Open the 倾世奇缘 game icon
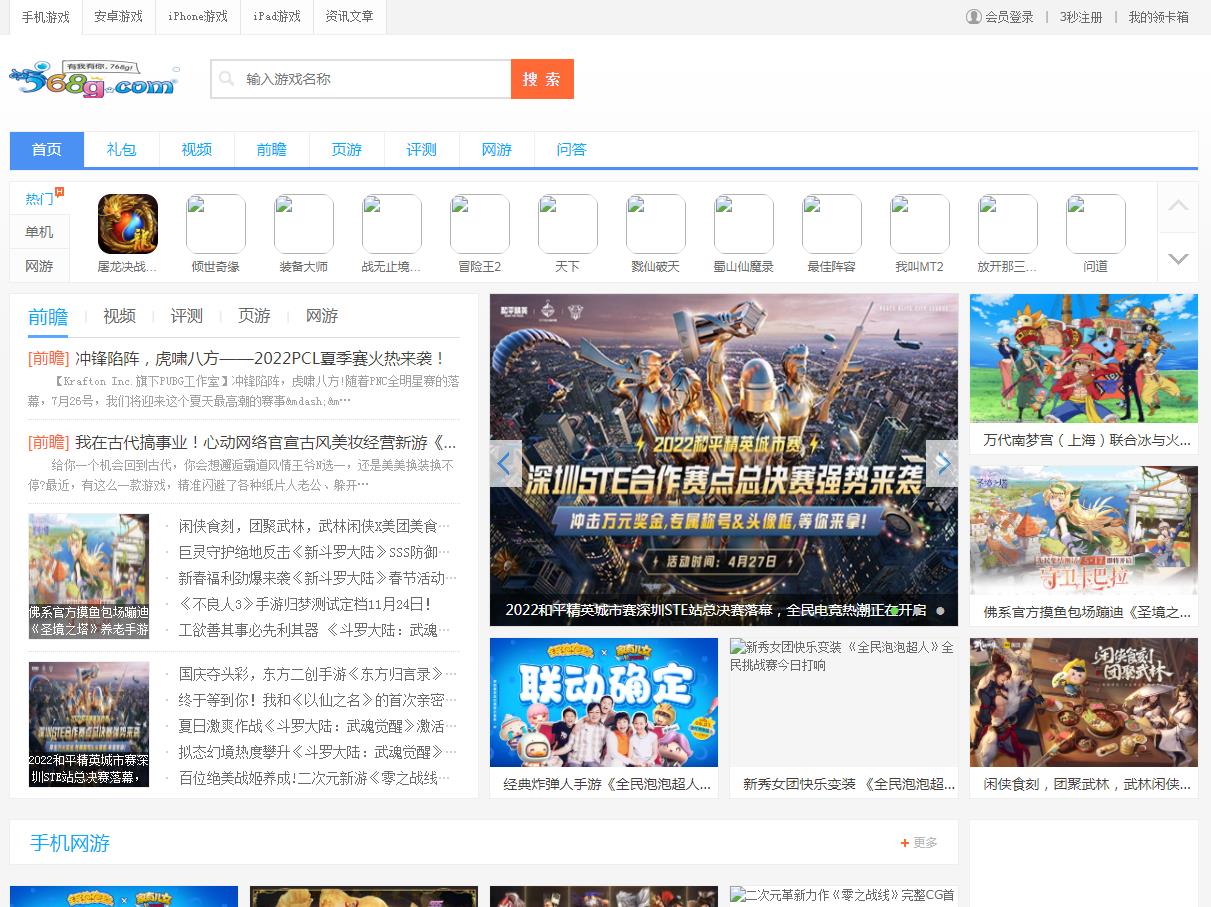The image size is (1211, 907). [x=216, y=224]
